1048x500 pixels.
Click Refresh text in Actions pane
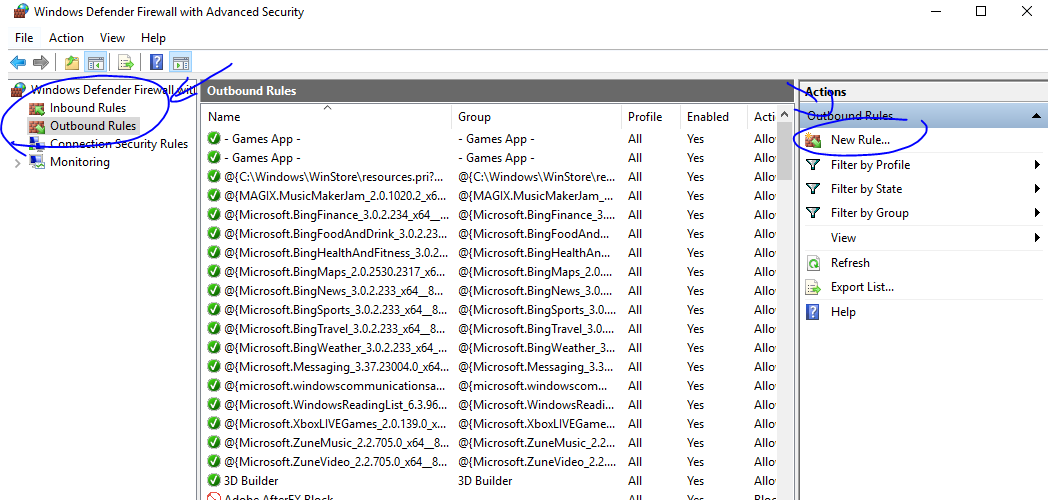[x=850, y=263]
